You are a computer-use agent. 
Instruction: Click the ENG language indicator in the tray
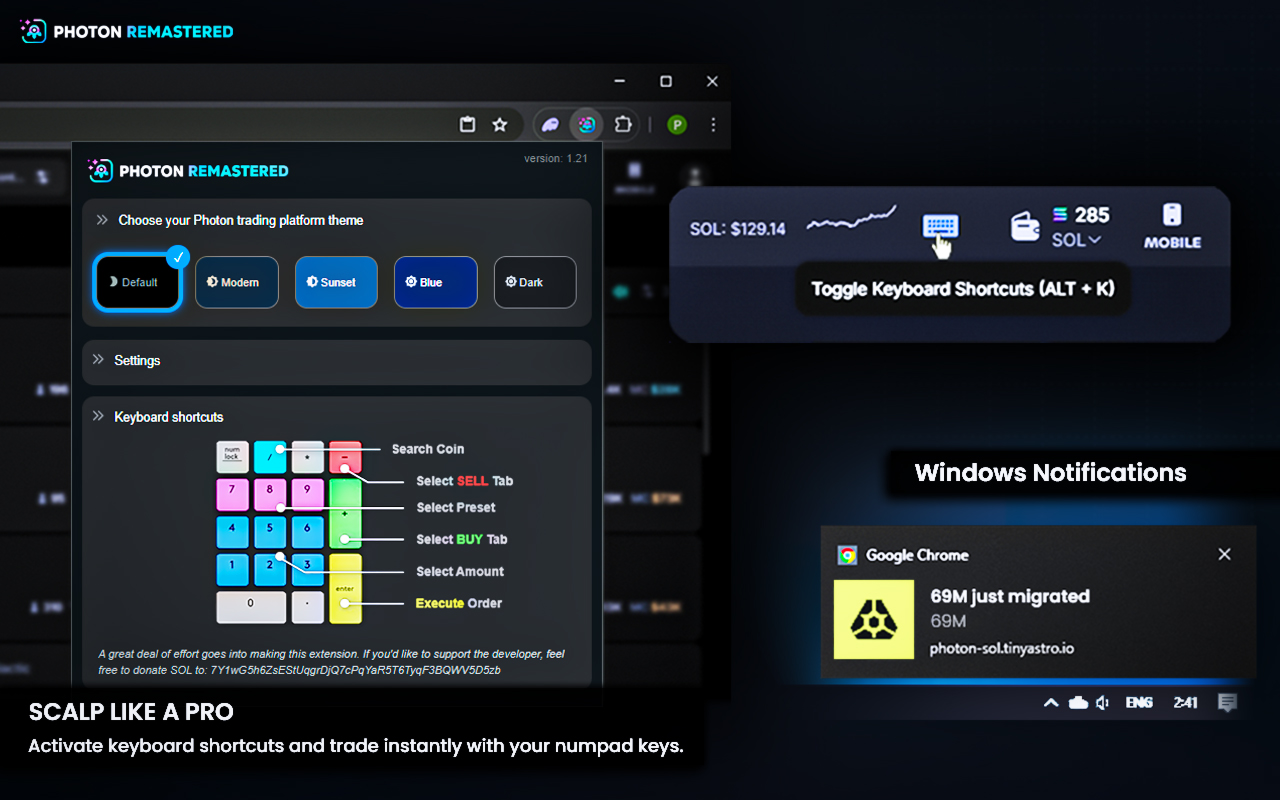[1139, 703]
